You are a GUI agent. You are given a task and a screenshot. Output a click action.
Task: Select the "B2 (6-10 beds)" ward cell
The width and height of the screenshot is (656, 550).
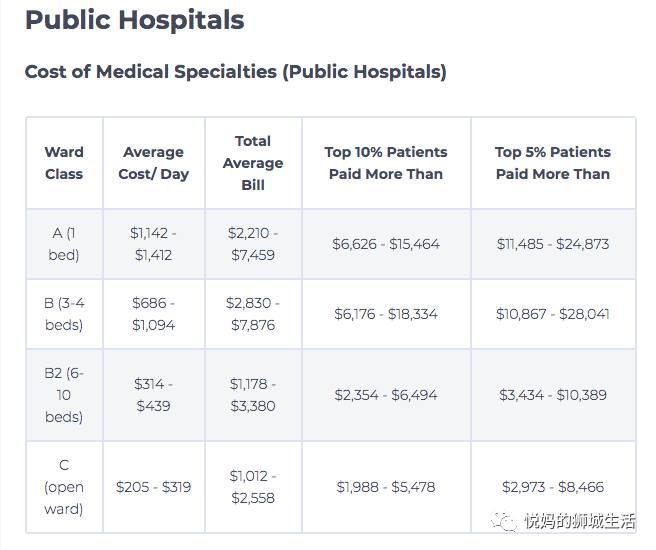click(64, 395)
